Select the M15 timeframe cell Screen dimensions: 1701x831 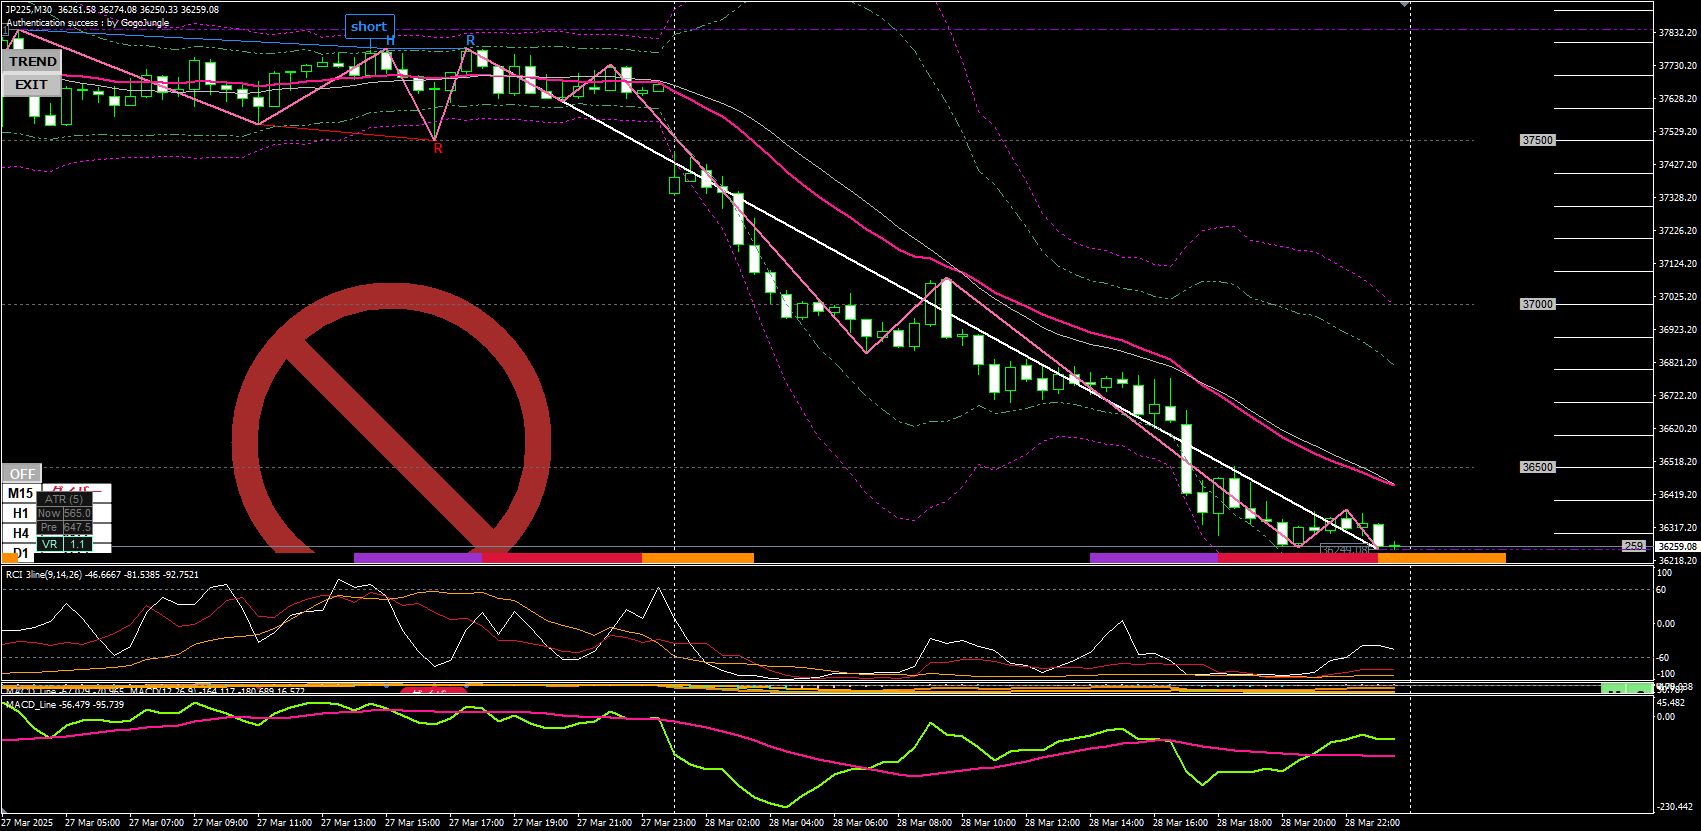(x=20, y=493)
